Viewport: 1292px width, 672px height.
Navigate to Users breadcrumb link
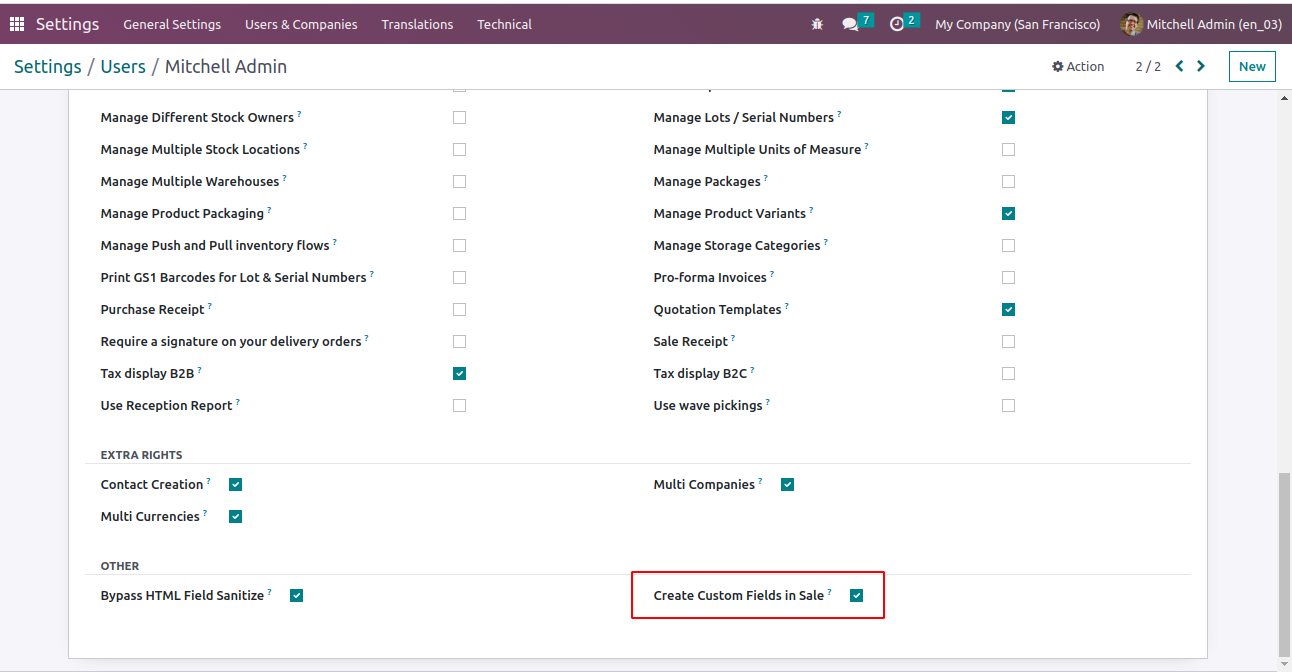[x=123, y=66]
